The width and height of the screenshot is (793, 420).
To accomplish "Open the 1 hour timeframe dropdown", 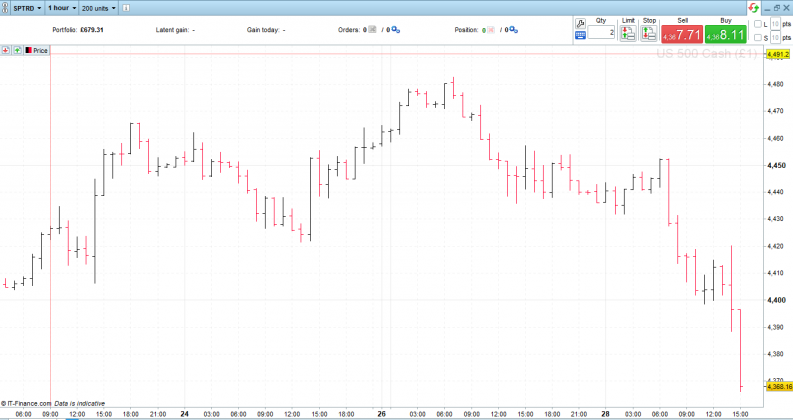I will [62, 8].
